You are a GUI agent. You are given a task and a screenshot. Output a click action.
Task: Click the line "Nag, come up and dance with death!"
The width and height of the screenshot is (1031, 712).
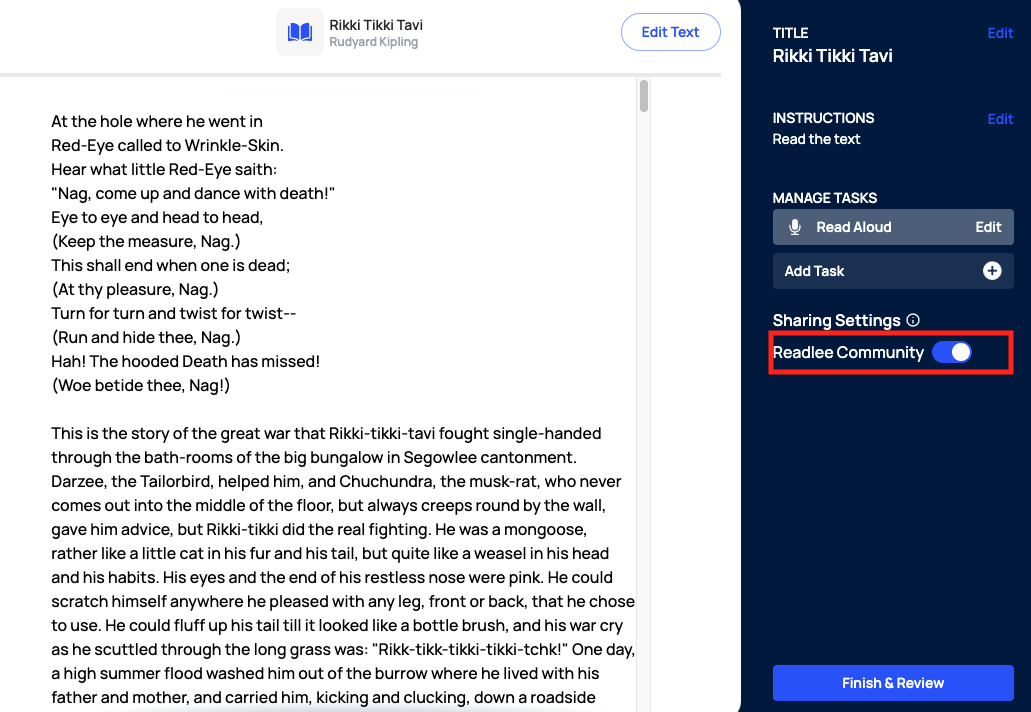[193, 193]
